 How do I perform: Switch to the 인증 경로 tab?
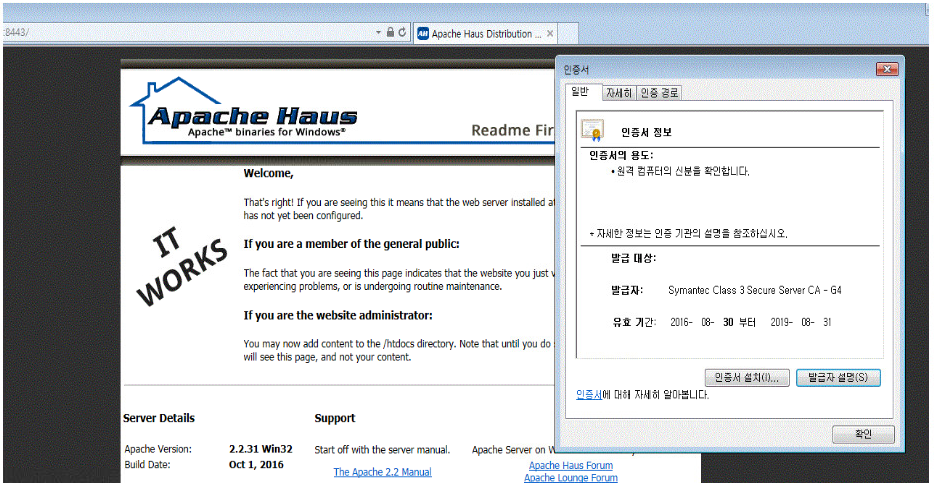tap(659, 93)
